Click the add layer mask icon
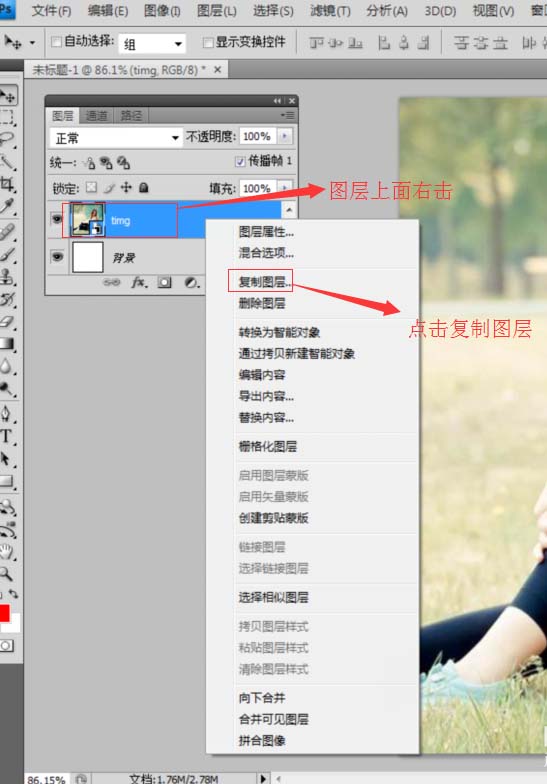547x784 pixels. point(164,282)
